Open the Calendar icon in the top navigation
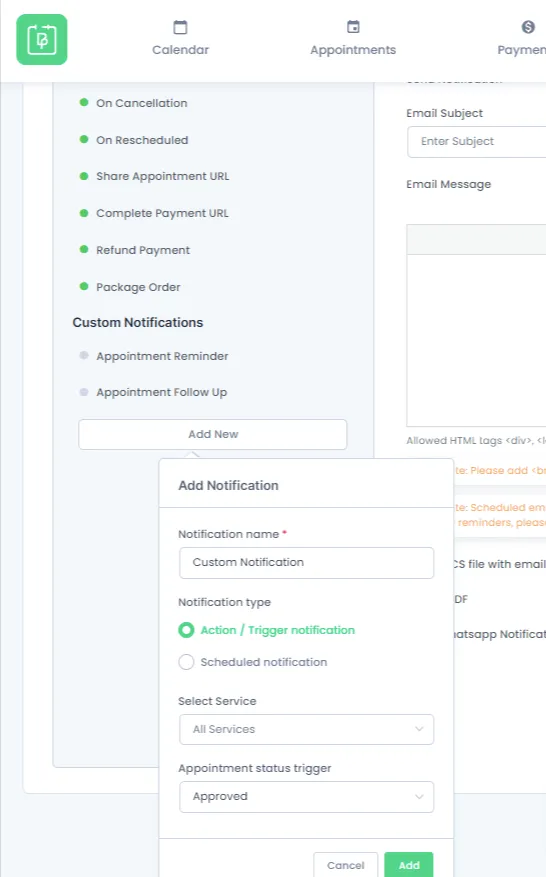This screenshot has height=877, width=546. [180, 27]
